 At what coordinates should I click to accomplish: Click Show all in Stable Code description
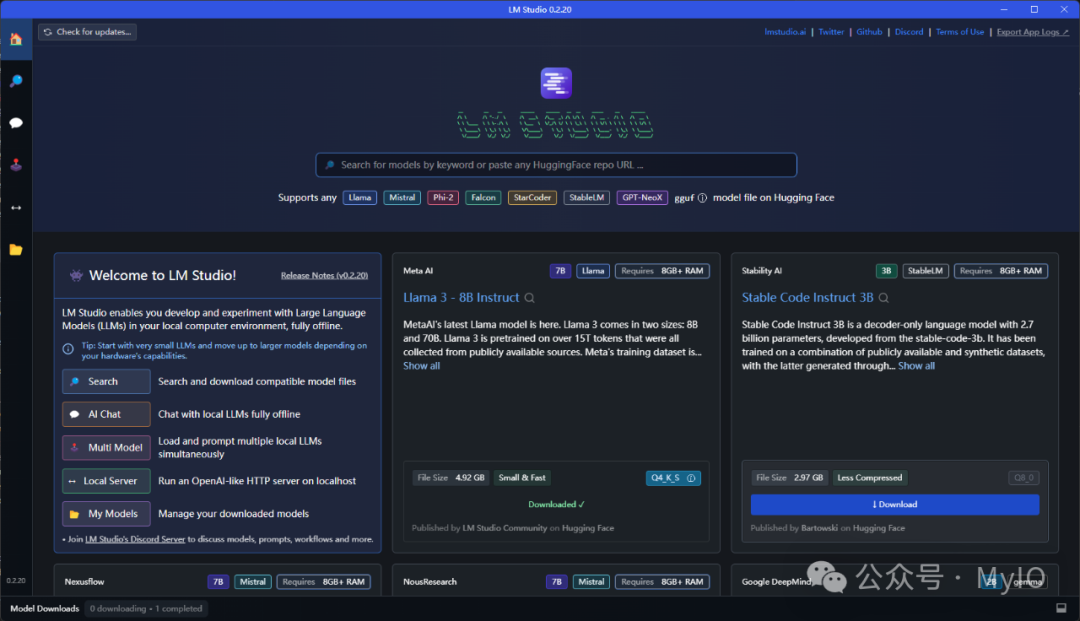pos(916,366)
